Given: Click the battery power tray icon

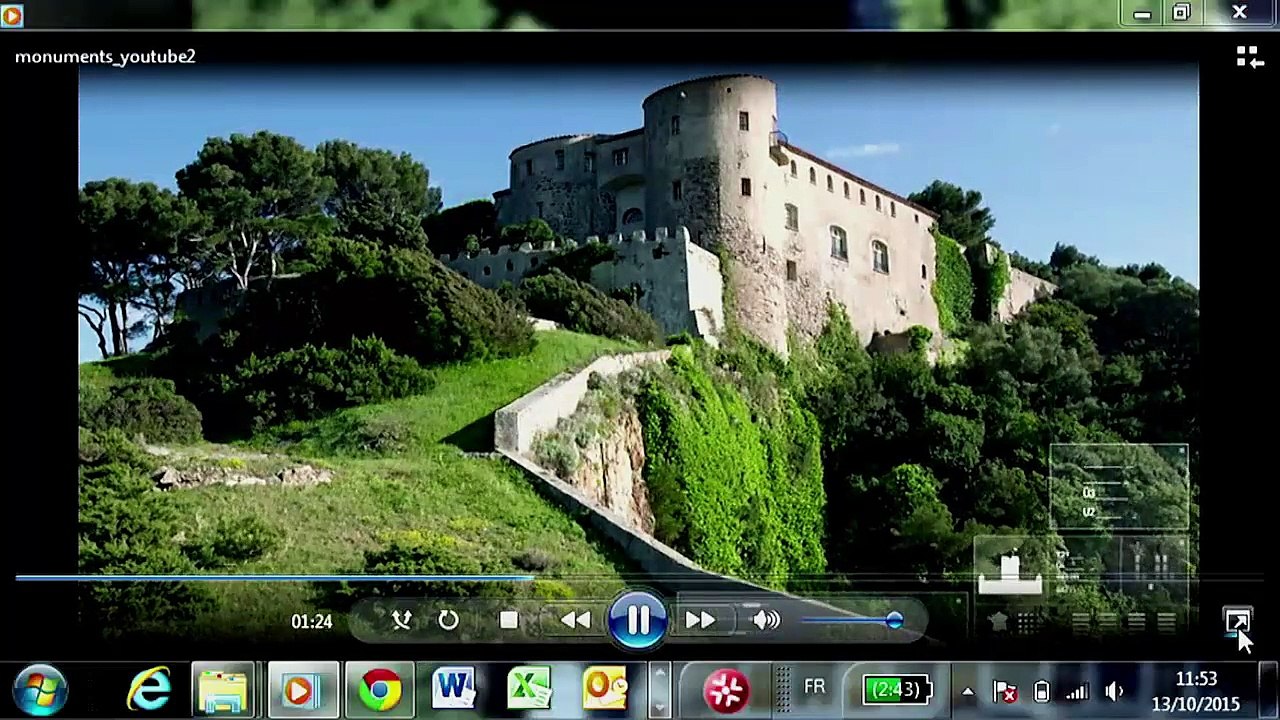Looking at the screenshot, I should pos(1041,691).
